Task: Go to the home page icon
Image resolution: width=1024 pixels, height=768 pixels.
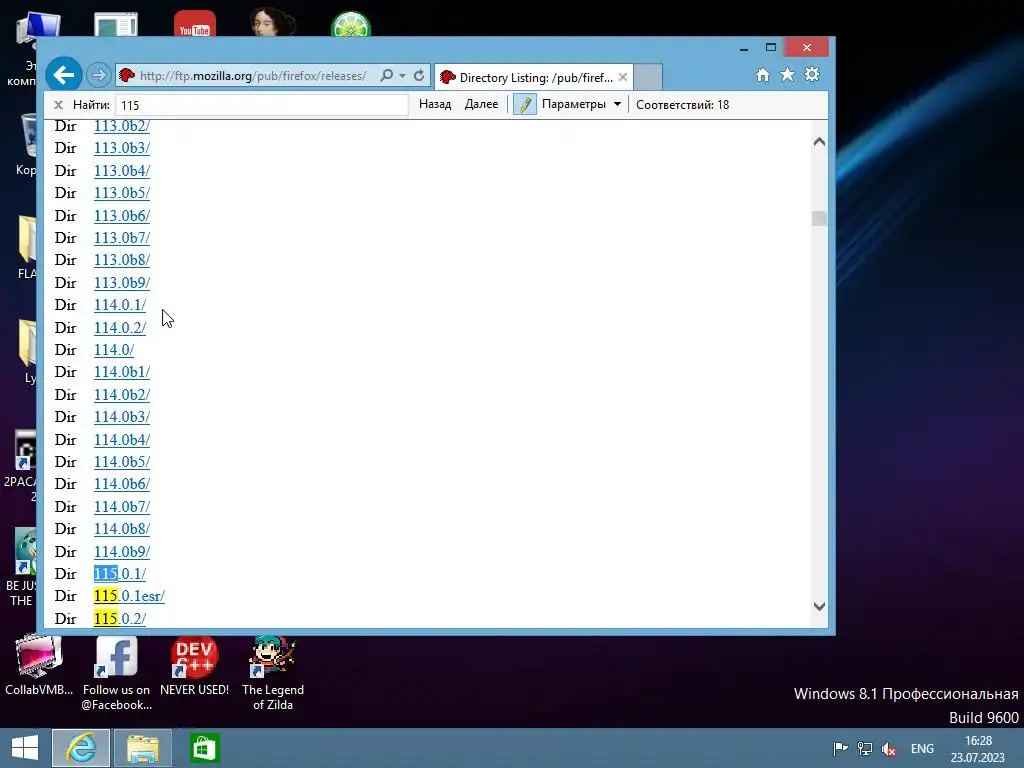Action: click(763, 74)
